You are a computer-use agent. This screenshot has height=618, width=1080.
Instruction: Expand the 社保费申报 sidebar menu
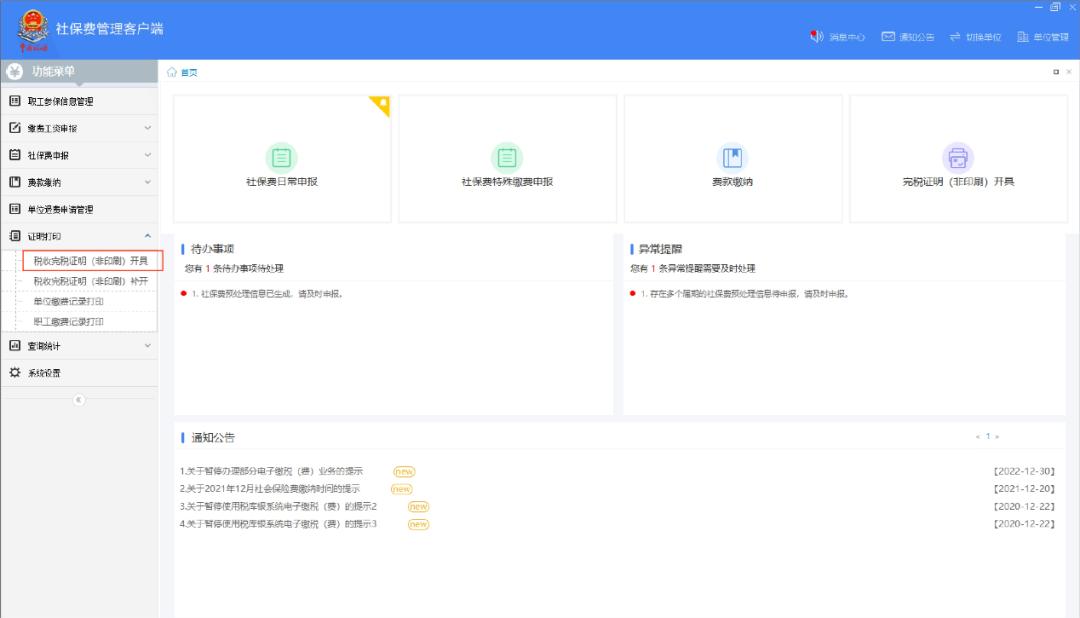(78, 156)
